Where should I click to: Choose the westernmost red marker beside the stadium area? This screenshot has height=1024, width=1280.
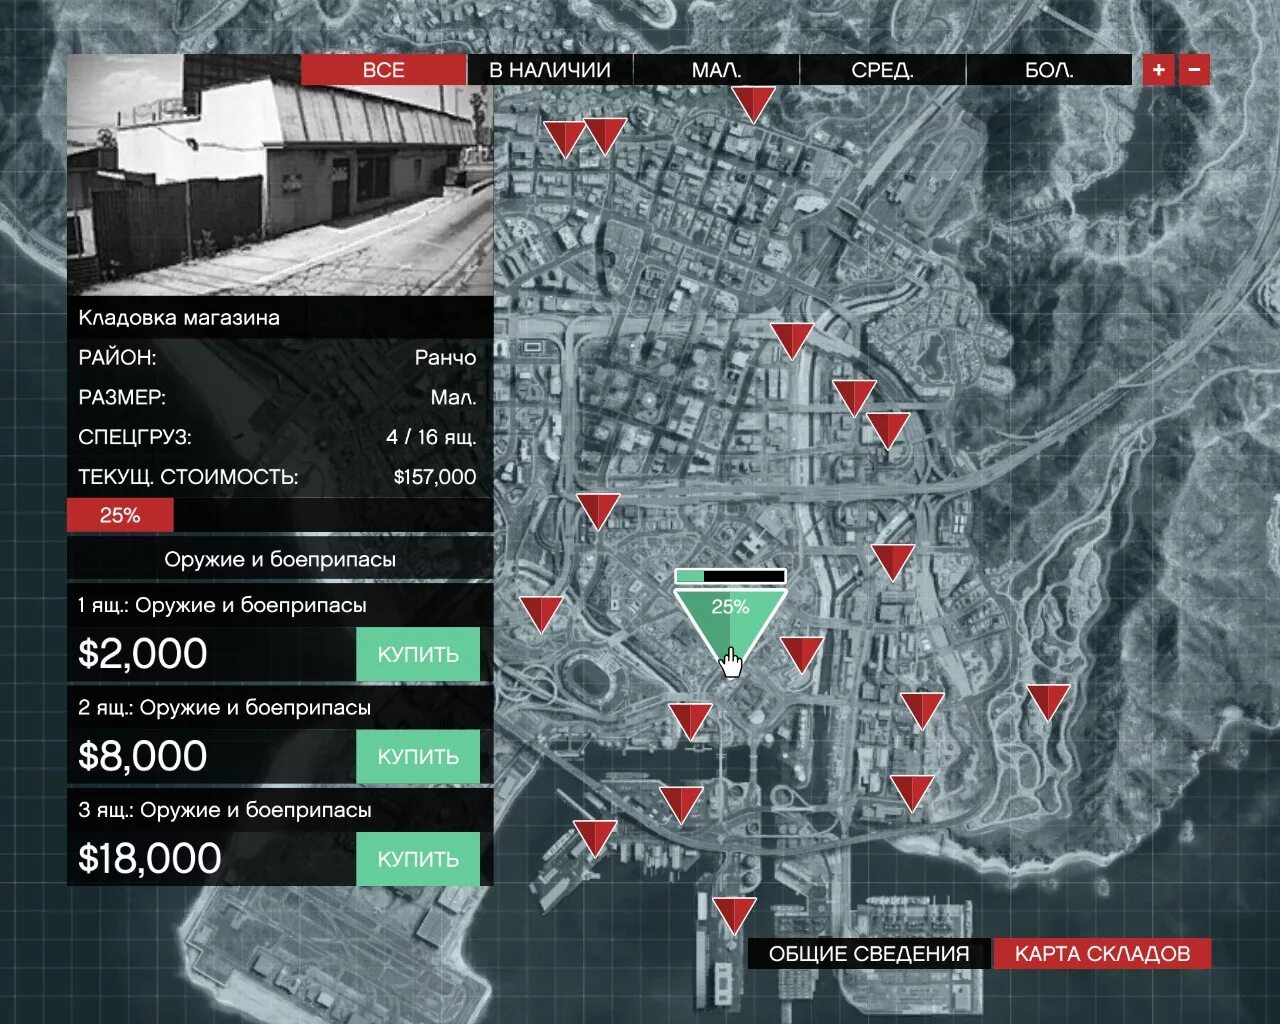coord(541,613)
